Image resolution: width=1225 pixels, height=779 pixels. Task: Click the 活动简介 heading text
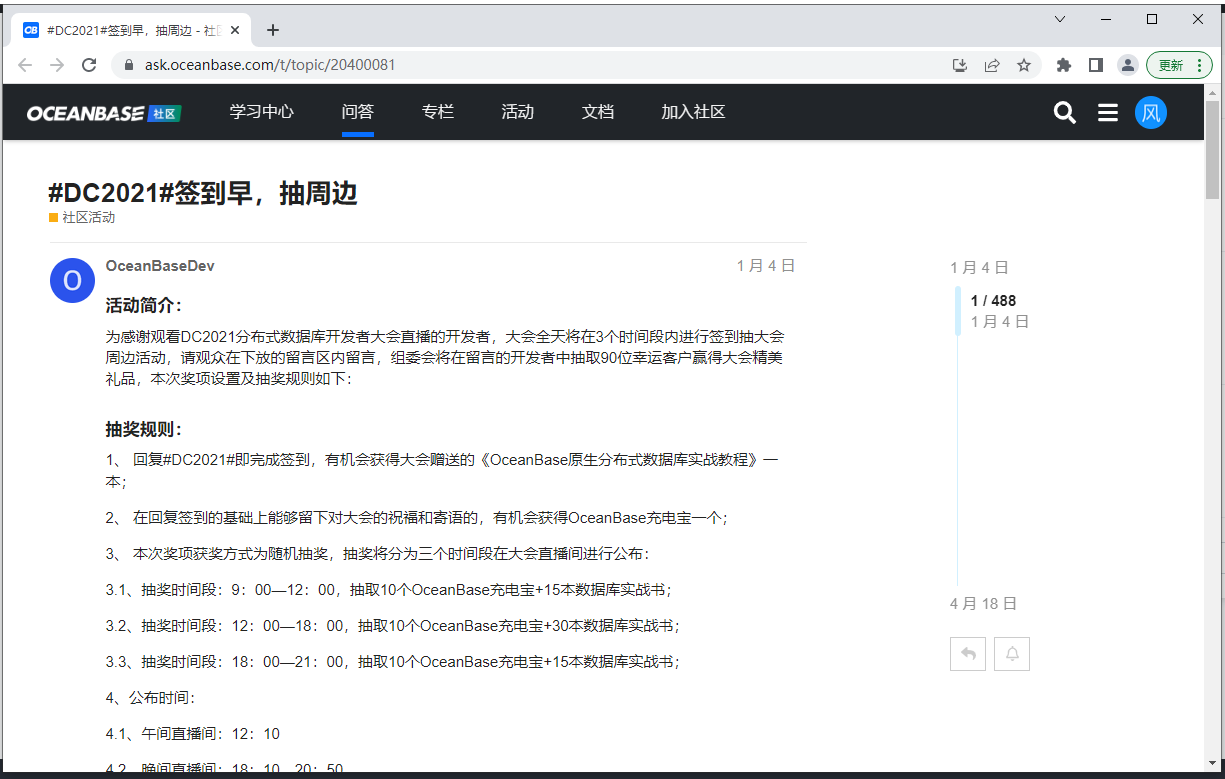point(144,305)
